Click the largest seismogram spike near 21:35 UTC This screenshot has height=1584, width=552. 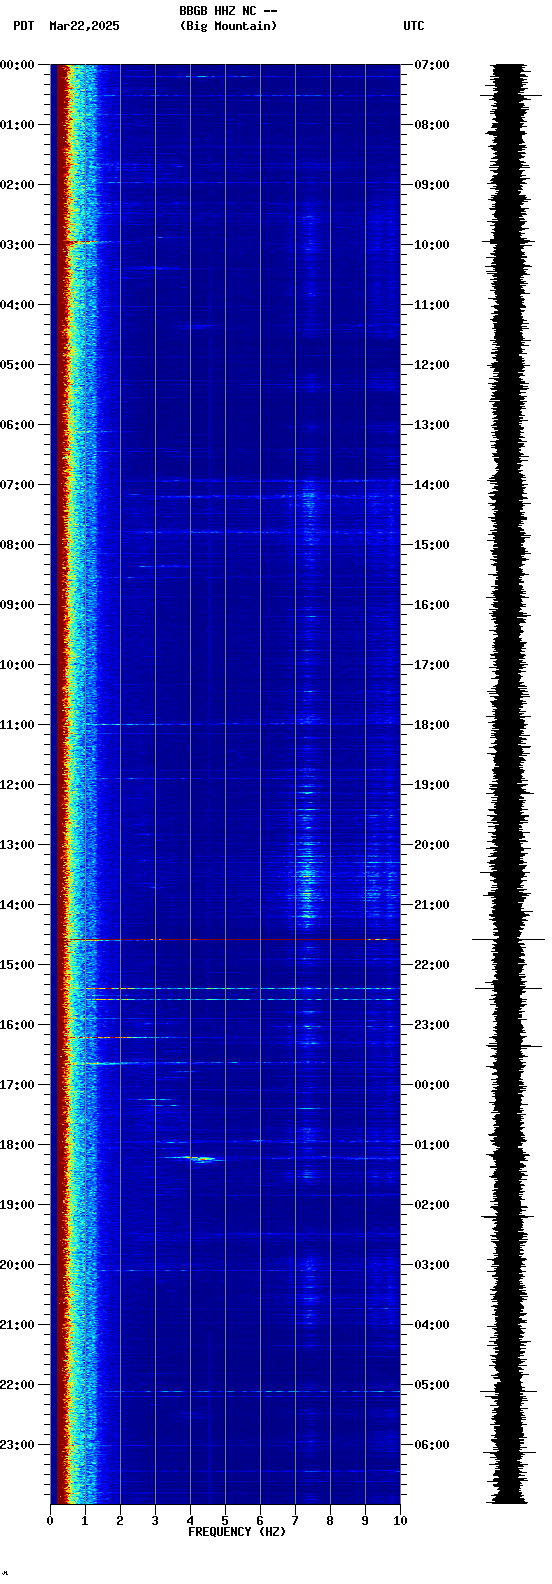(509, 940)
